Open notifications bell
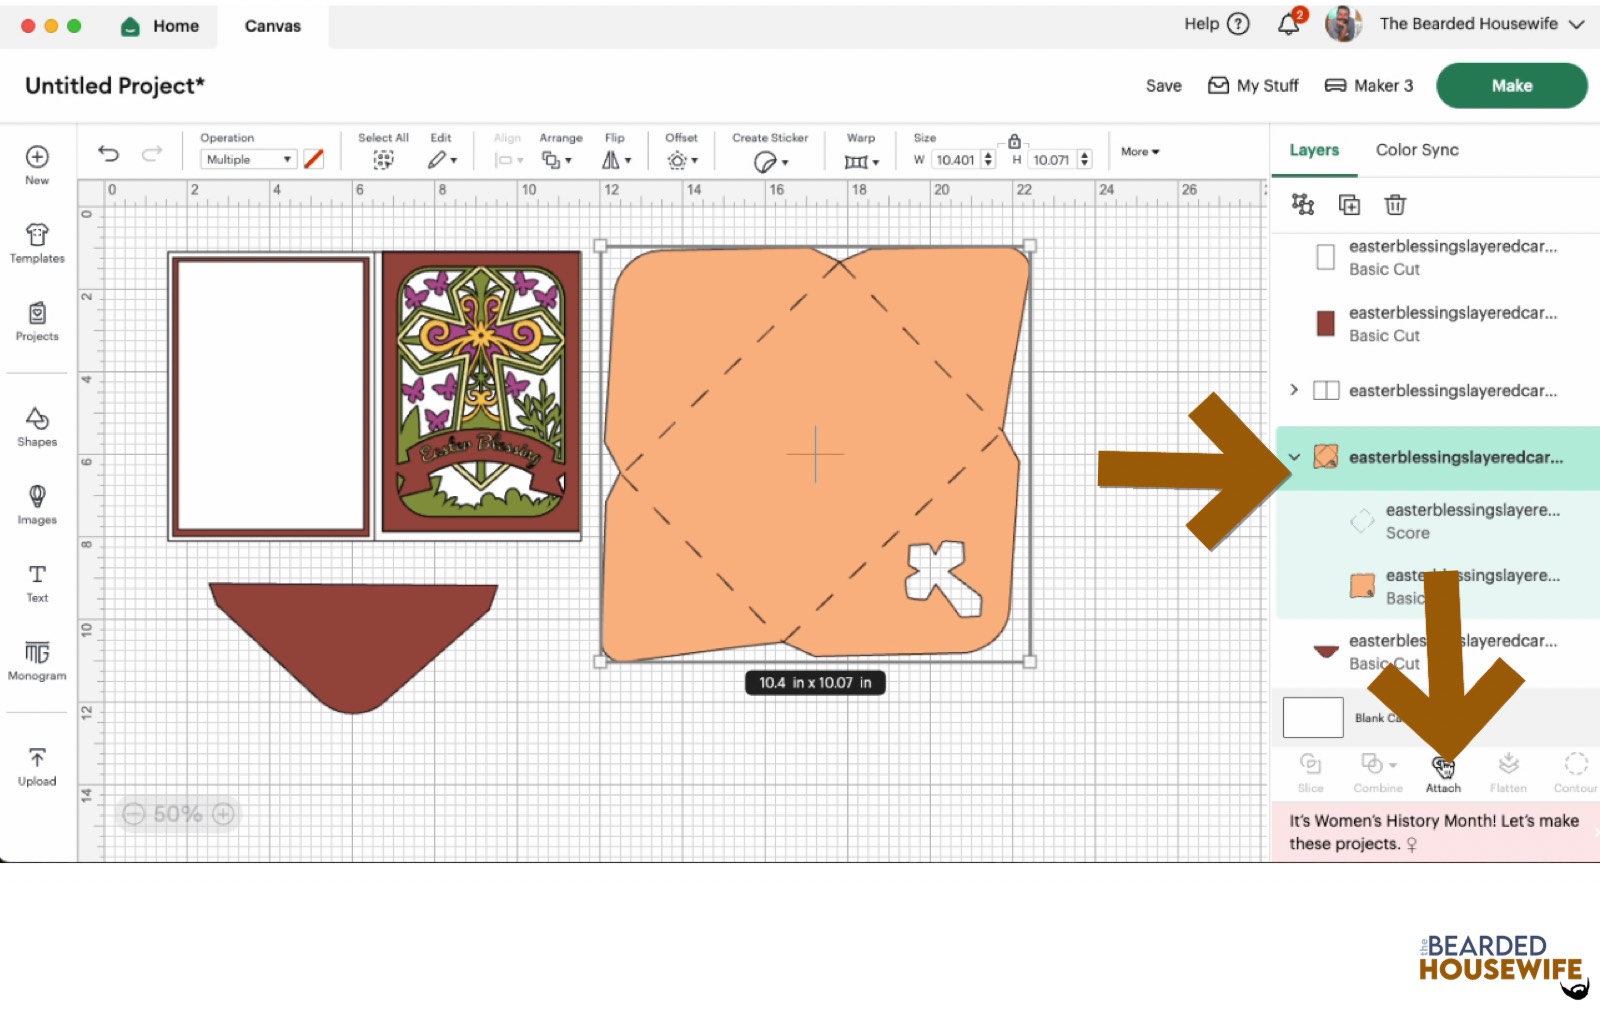Viewport: 1600px width, 1017px height. tap(1289, 25)
